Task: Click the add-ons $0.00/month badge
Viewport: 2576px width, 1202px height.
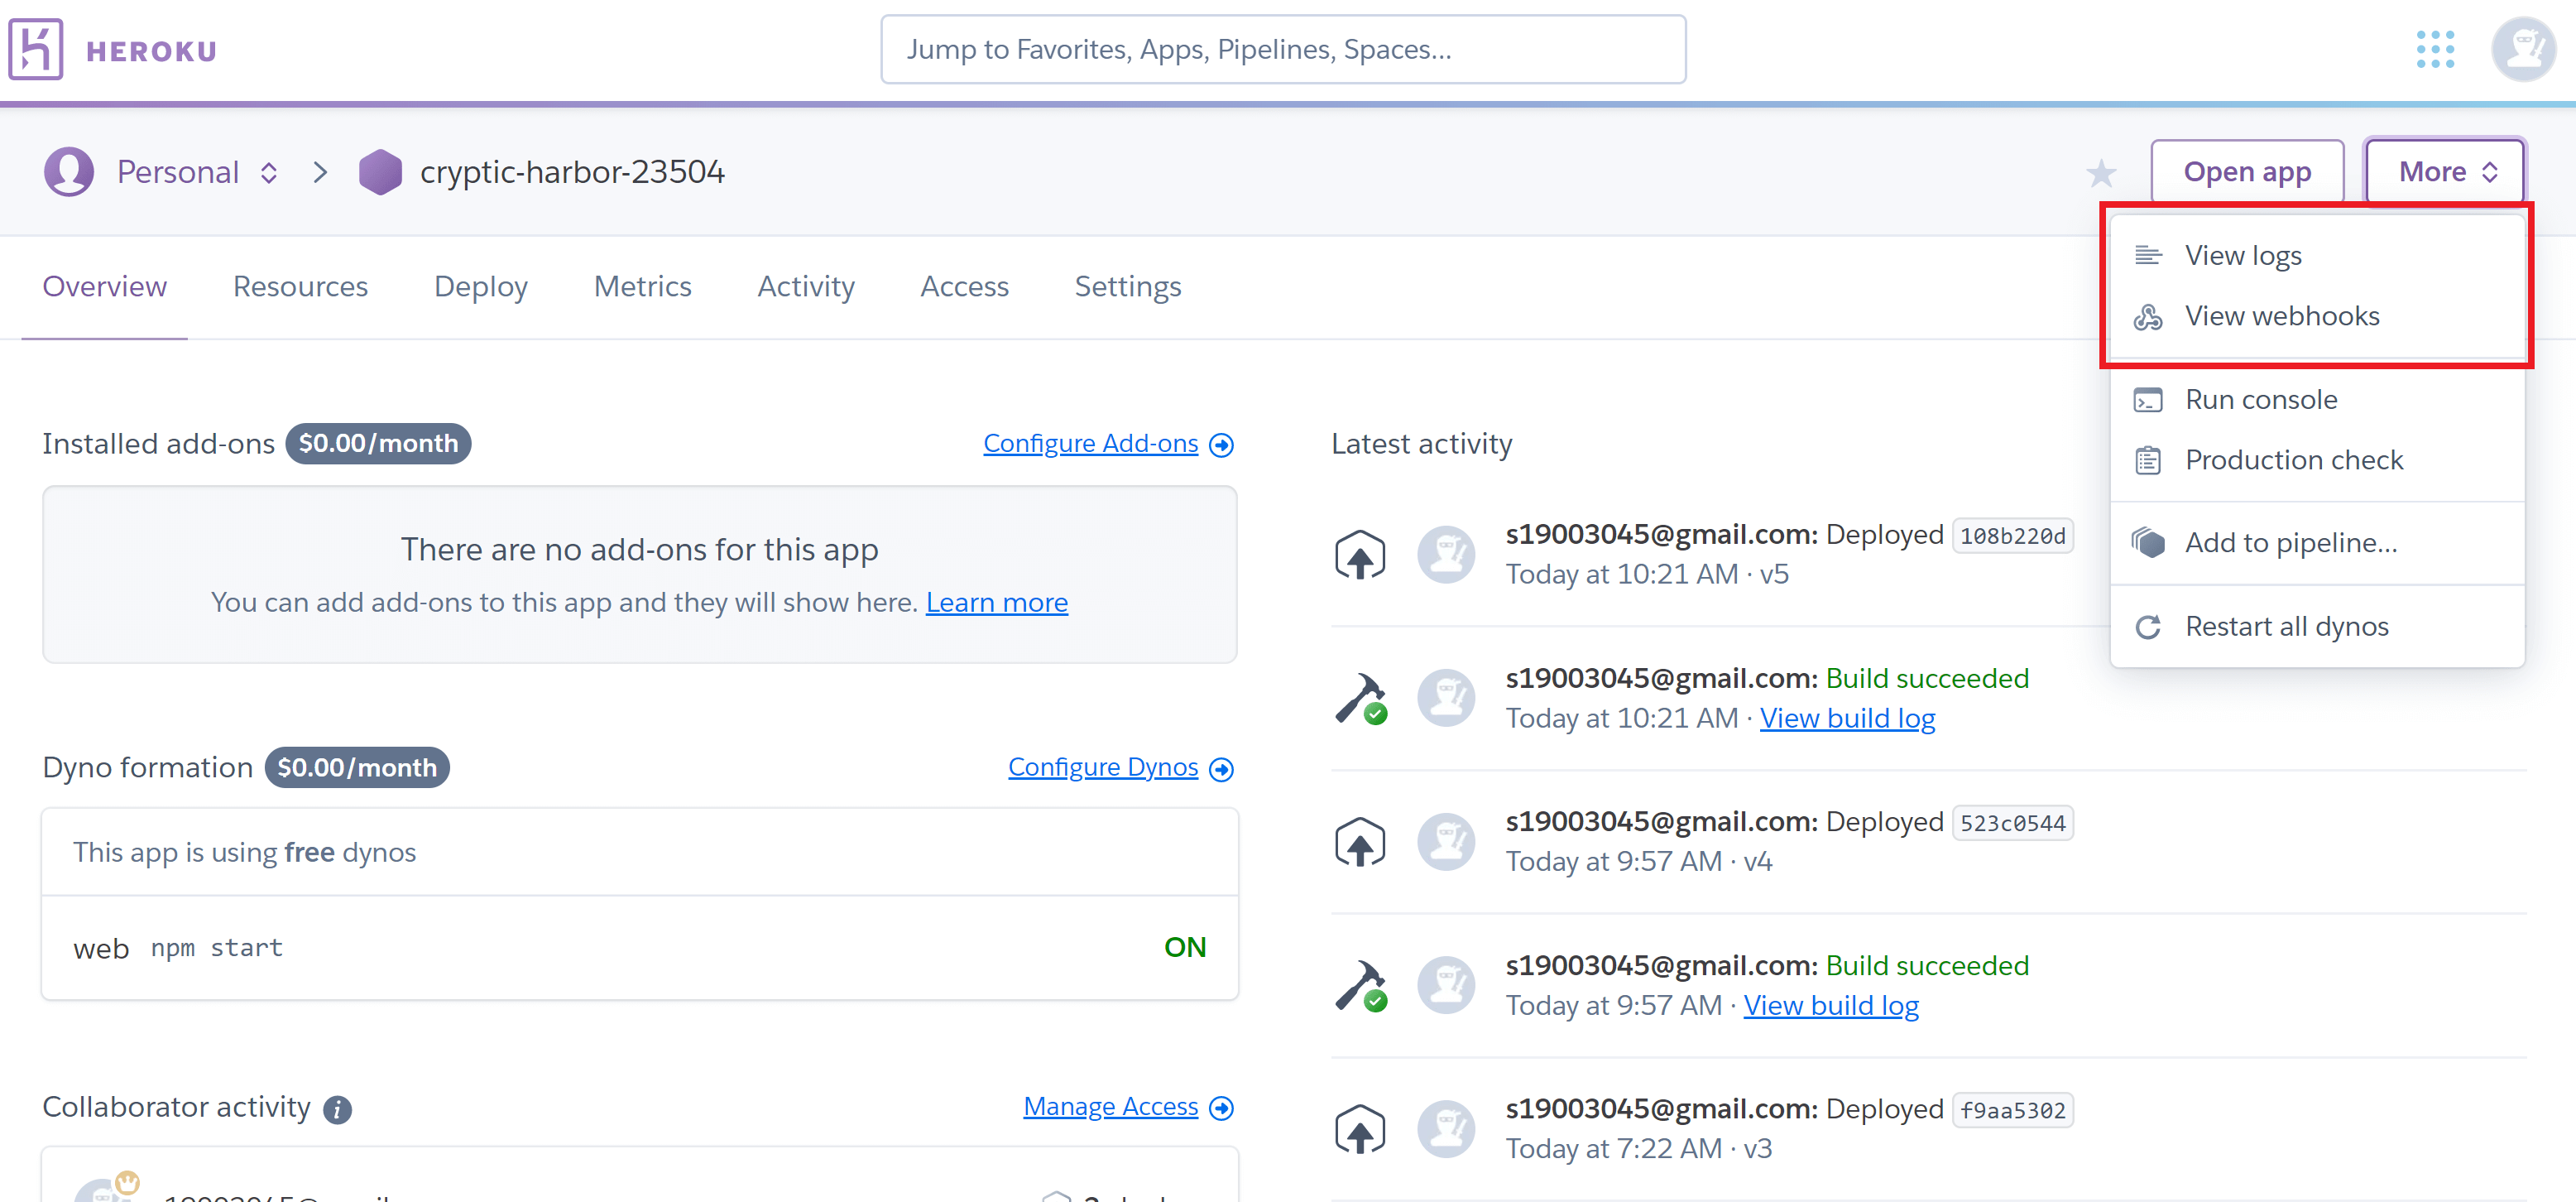Action: pos(378,444)
